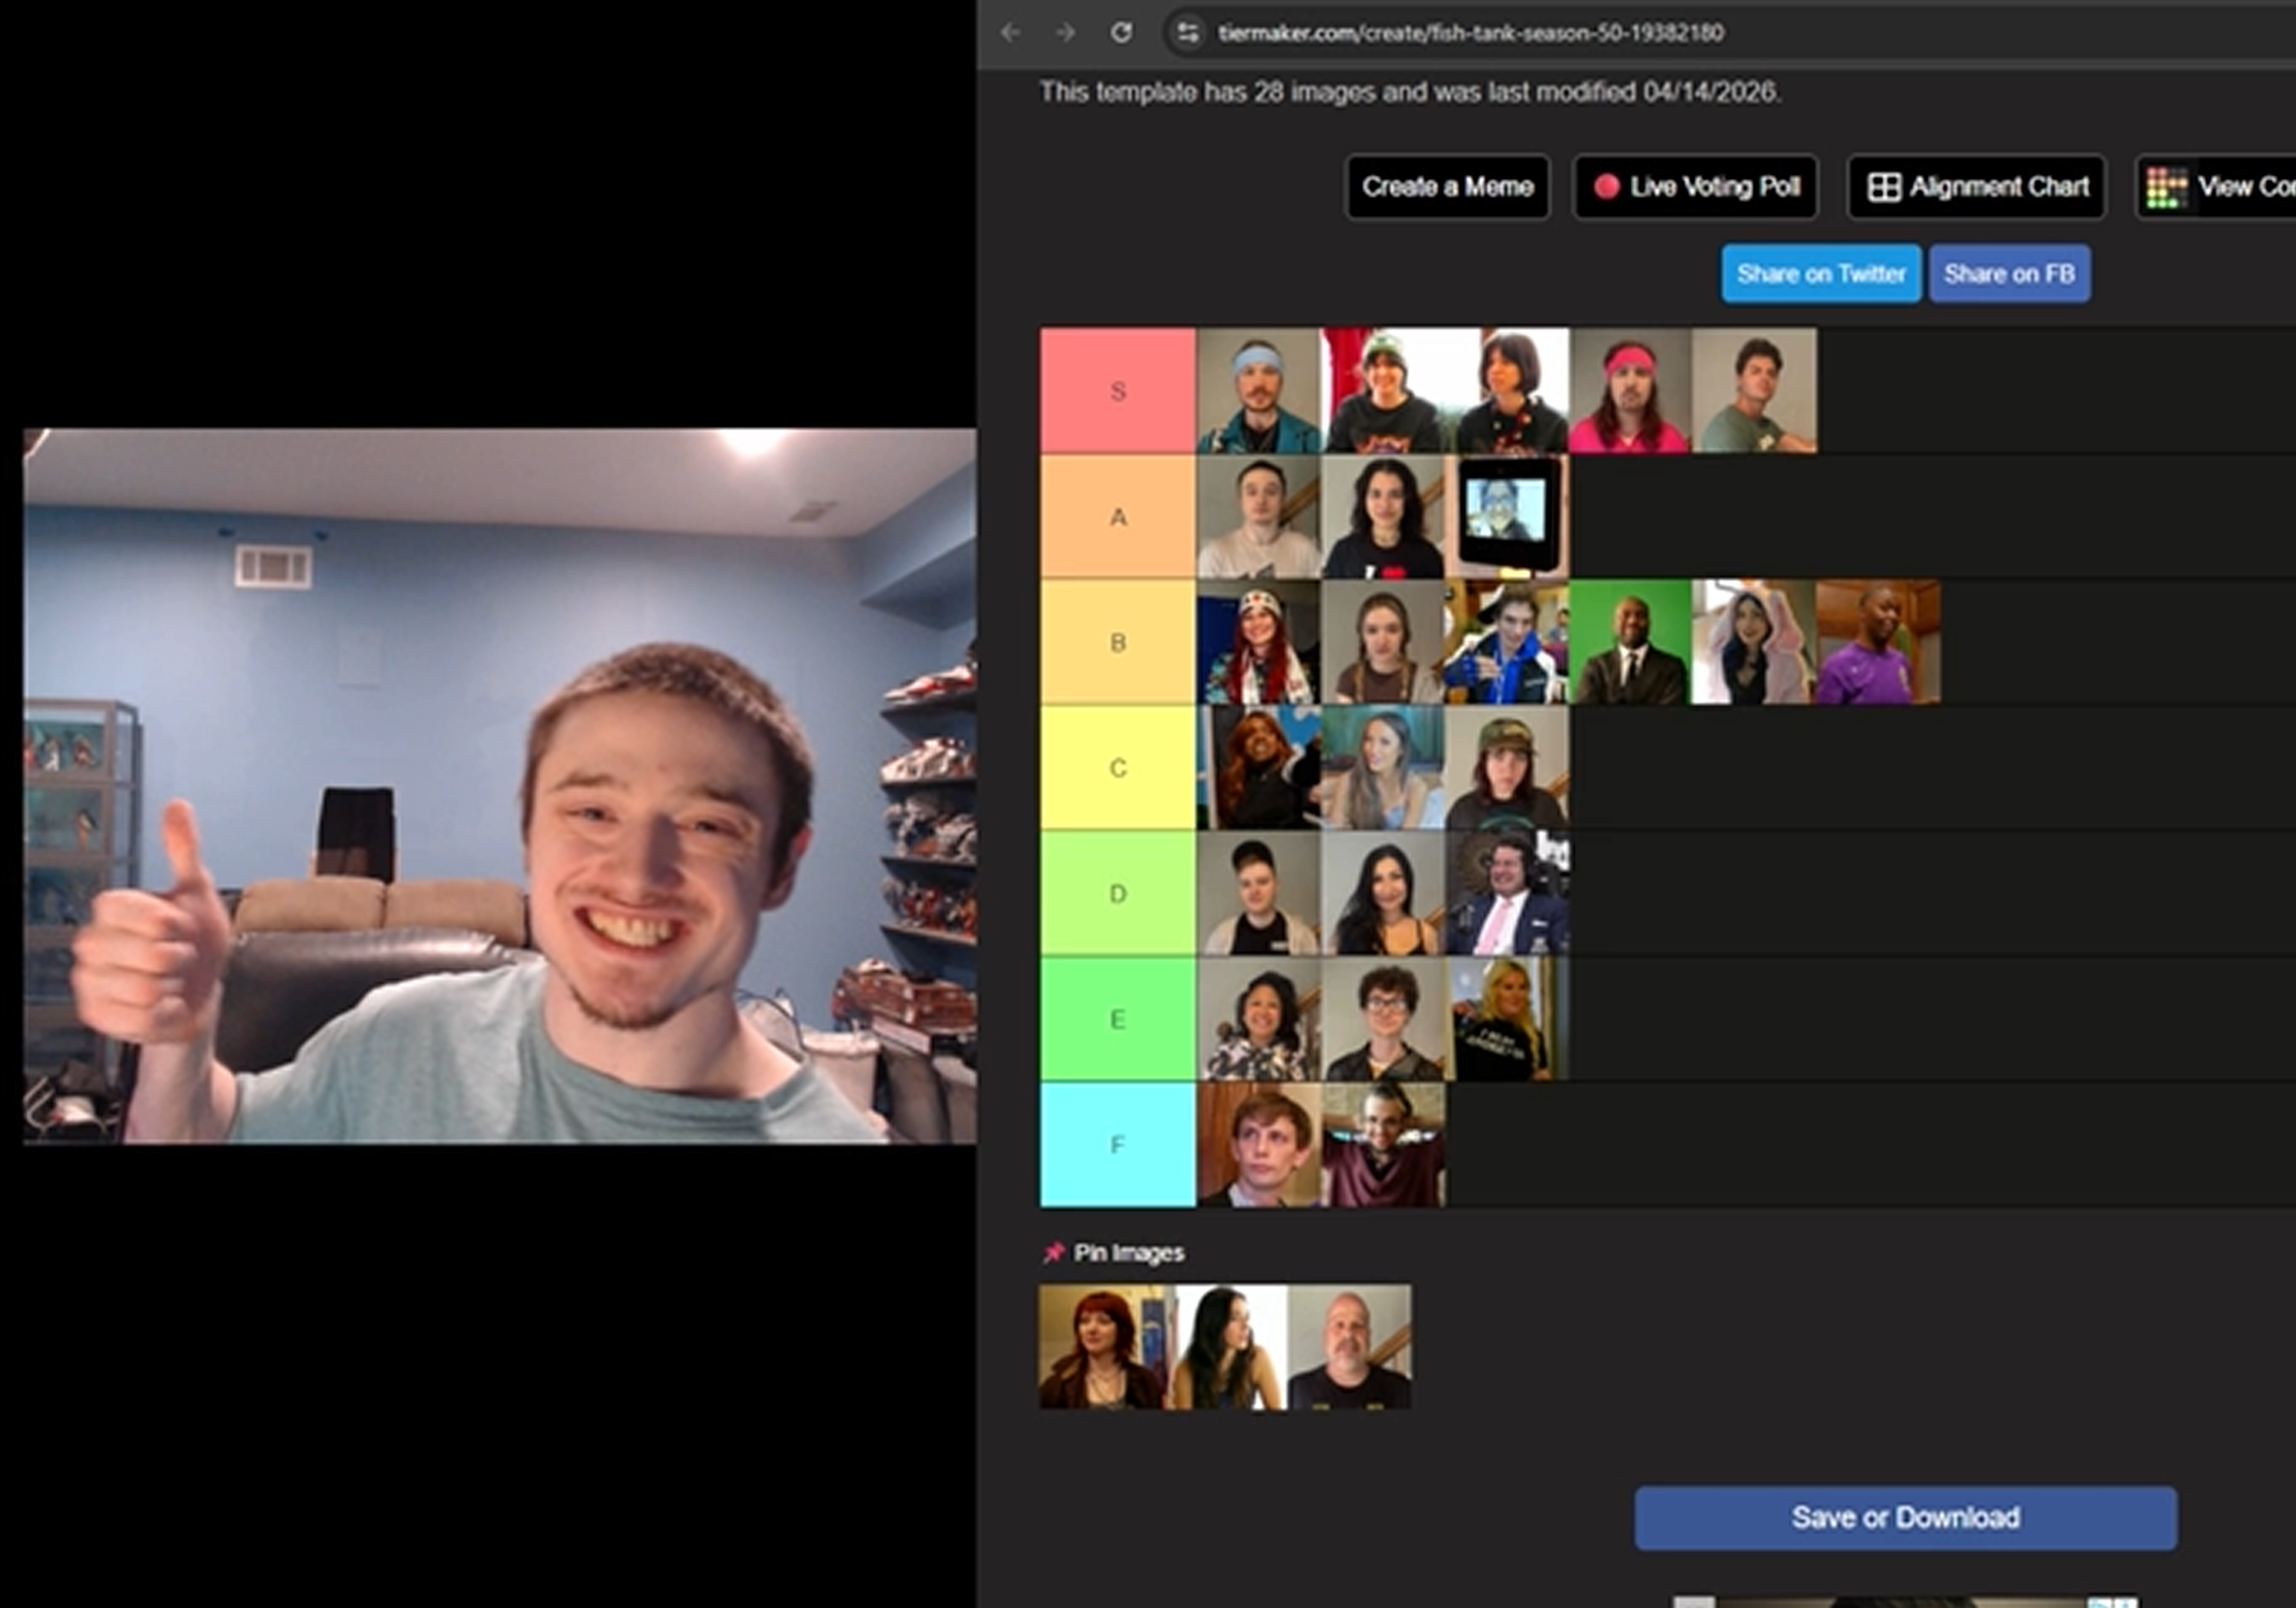Screen dimensions: 2296x1608
Task: Click the Save or Download button
Action: (1905, 1517)
